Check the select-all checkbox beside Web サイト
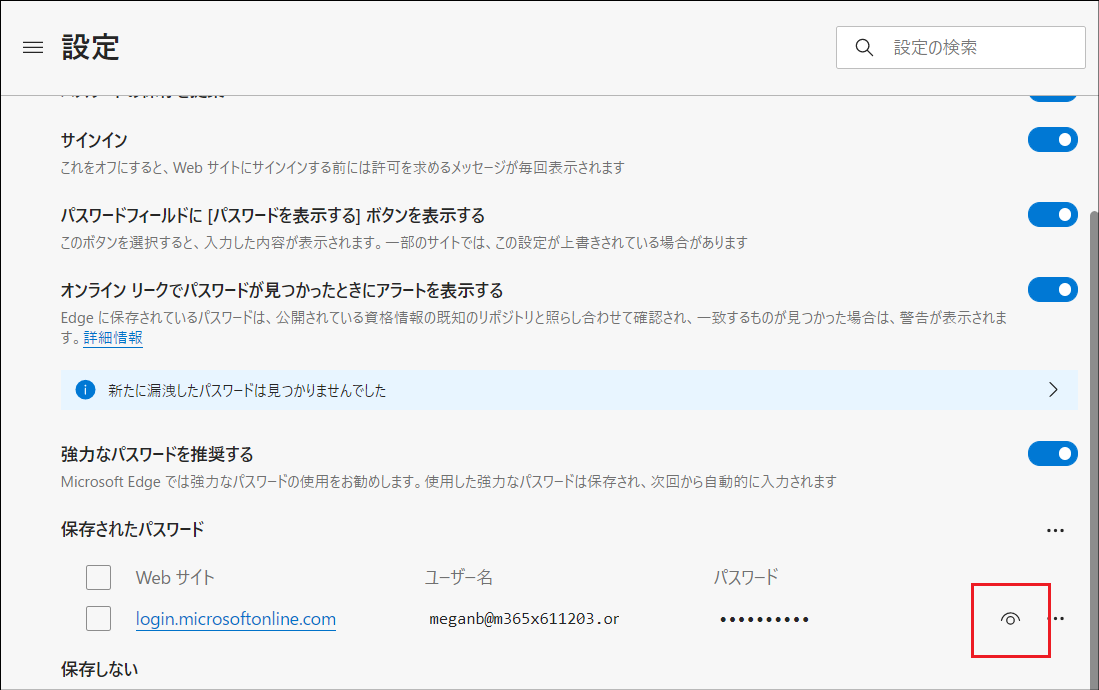 pyautogui.click(x=98, y=578)
